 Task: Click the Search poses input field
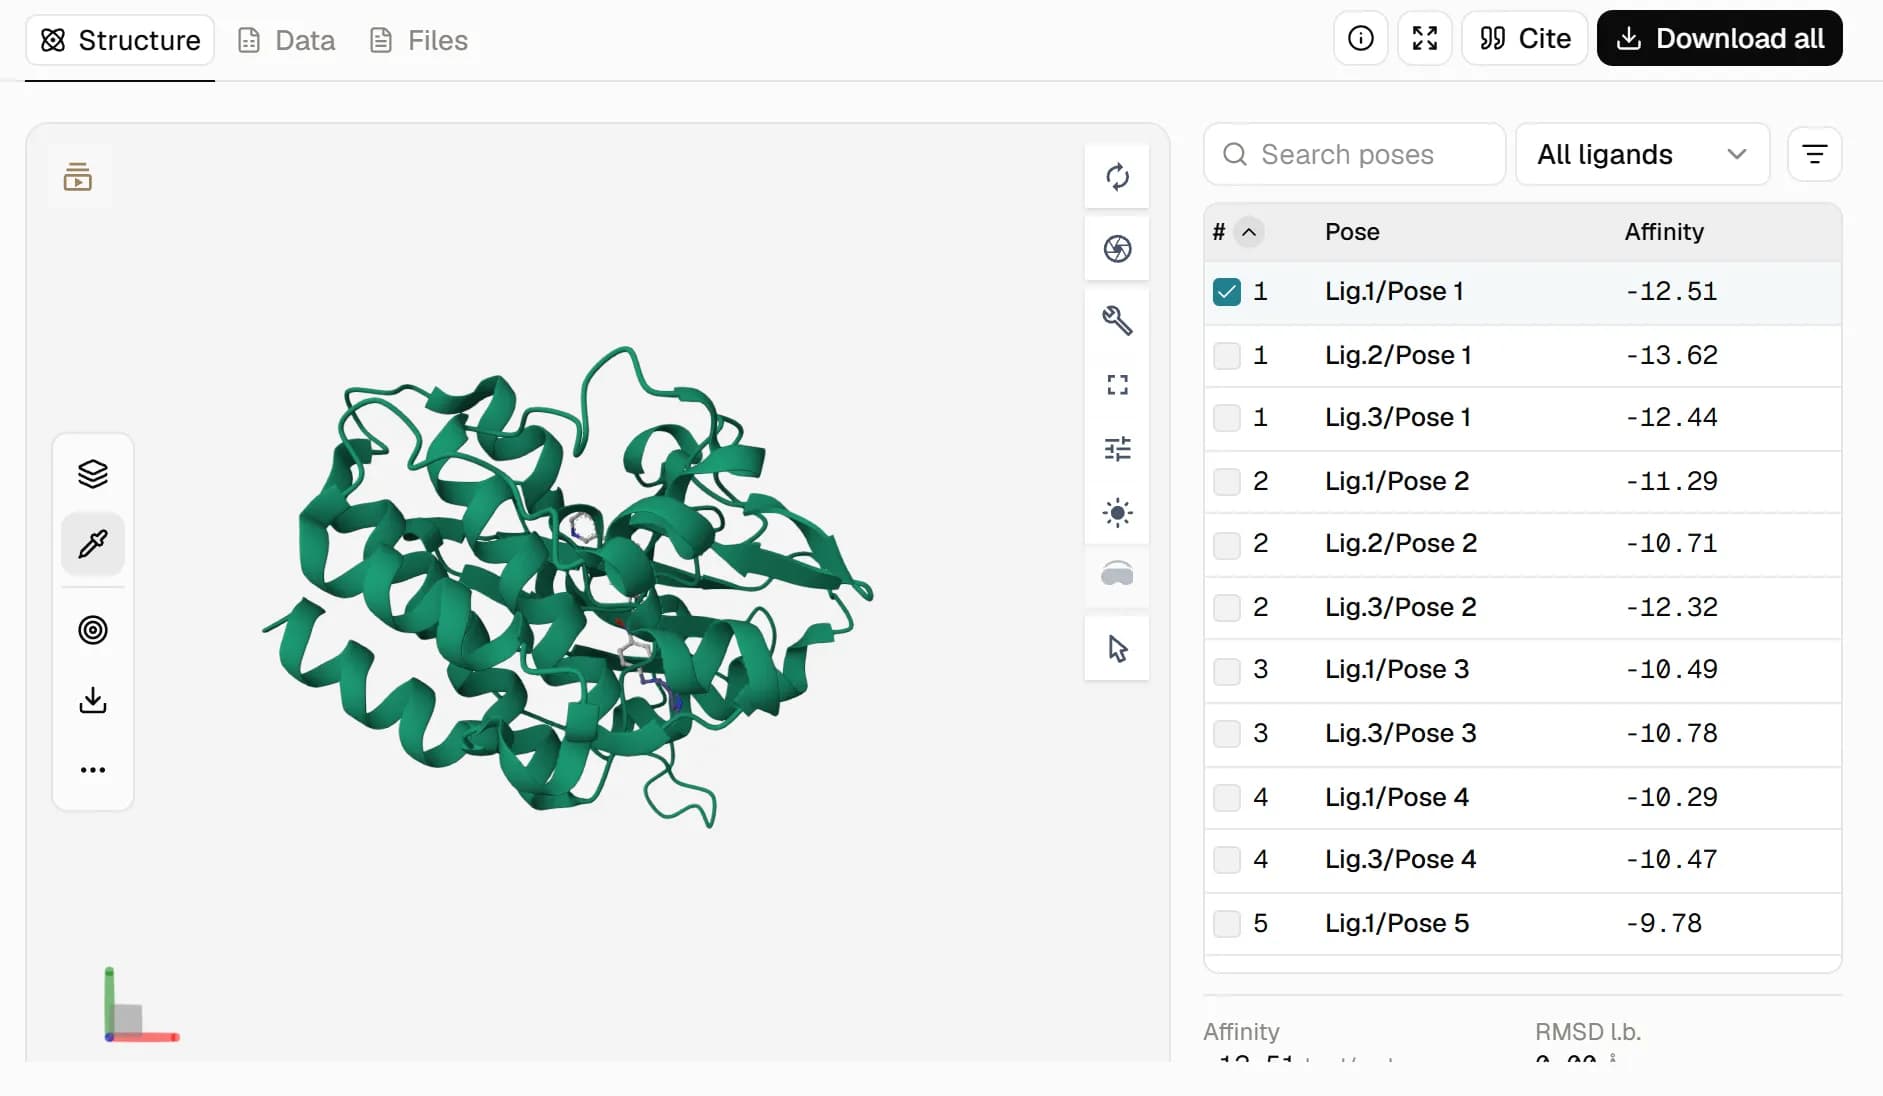1354,154
